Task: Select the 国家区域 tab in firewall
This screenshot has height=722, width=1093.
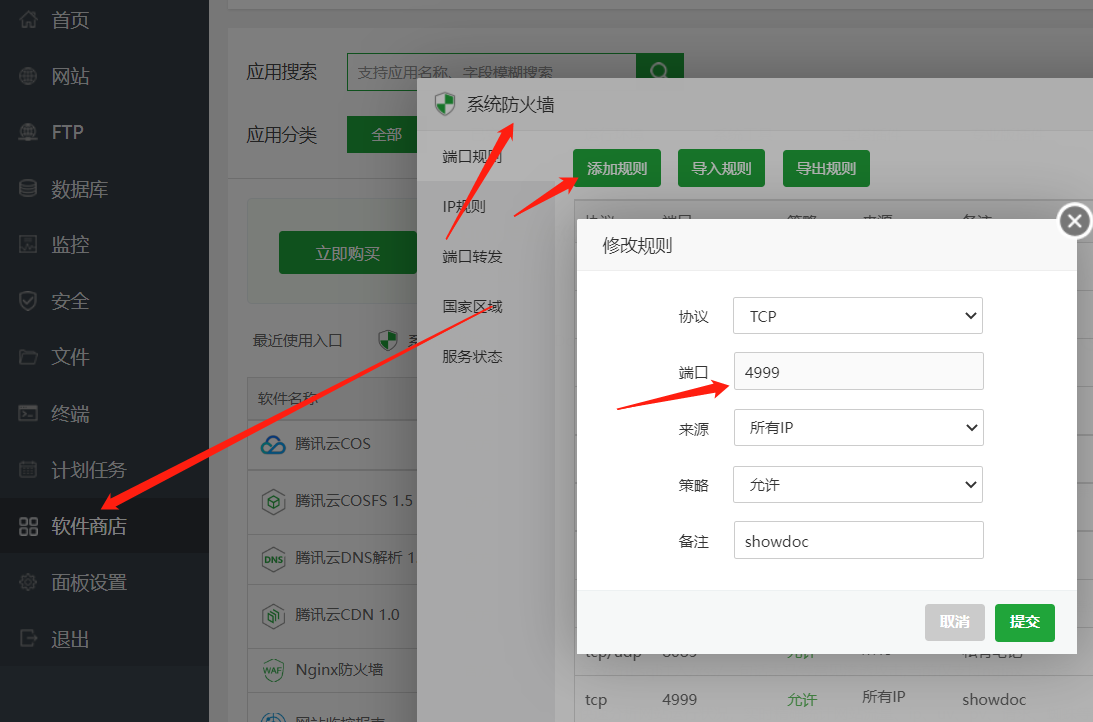Action: point(486,307)
